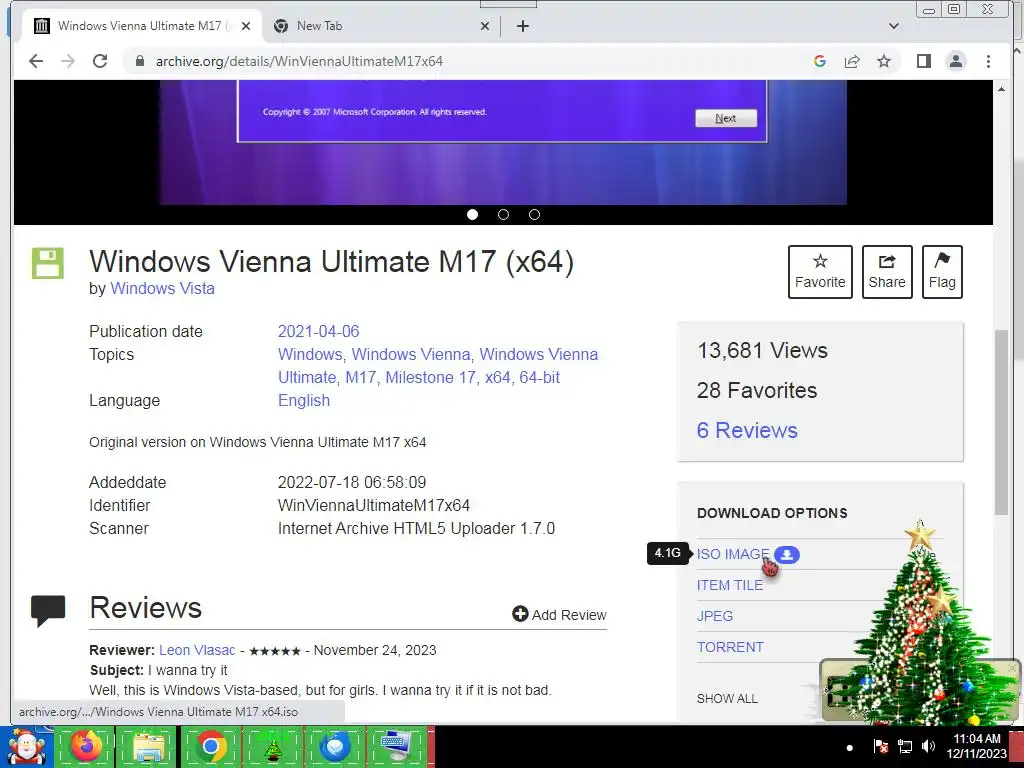Click the scrollbar up arrow
Screen dimensions: 1024x768
click(x=1001, y=89)
